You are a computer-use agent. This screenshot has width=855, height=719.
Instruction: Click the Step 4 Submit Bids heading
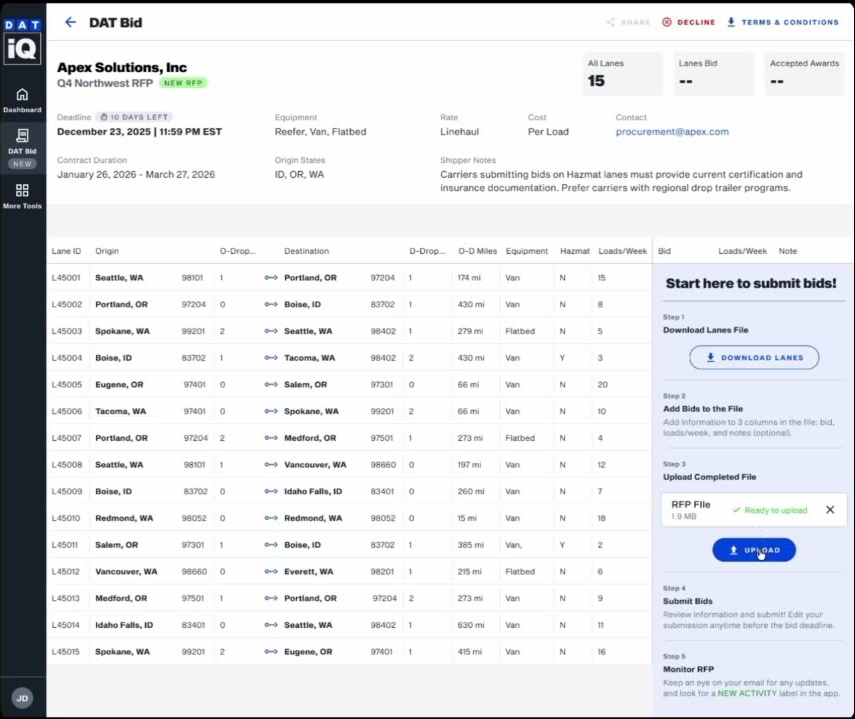pyautogui.click(x=687, y=601)
